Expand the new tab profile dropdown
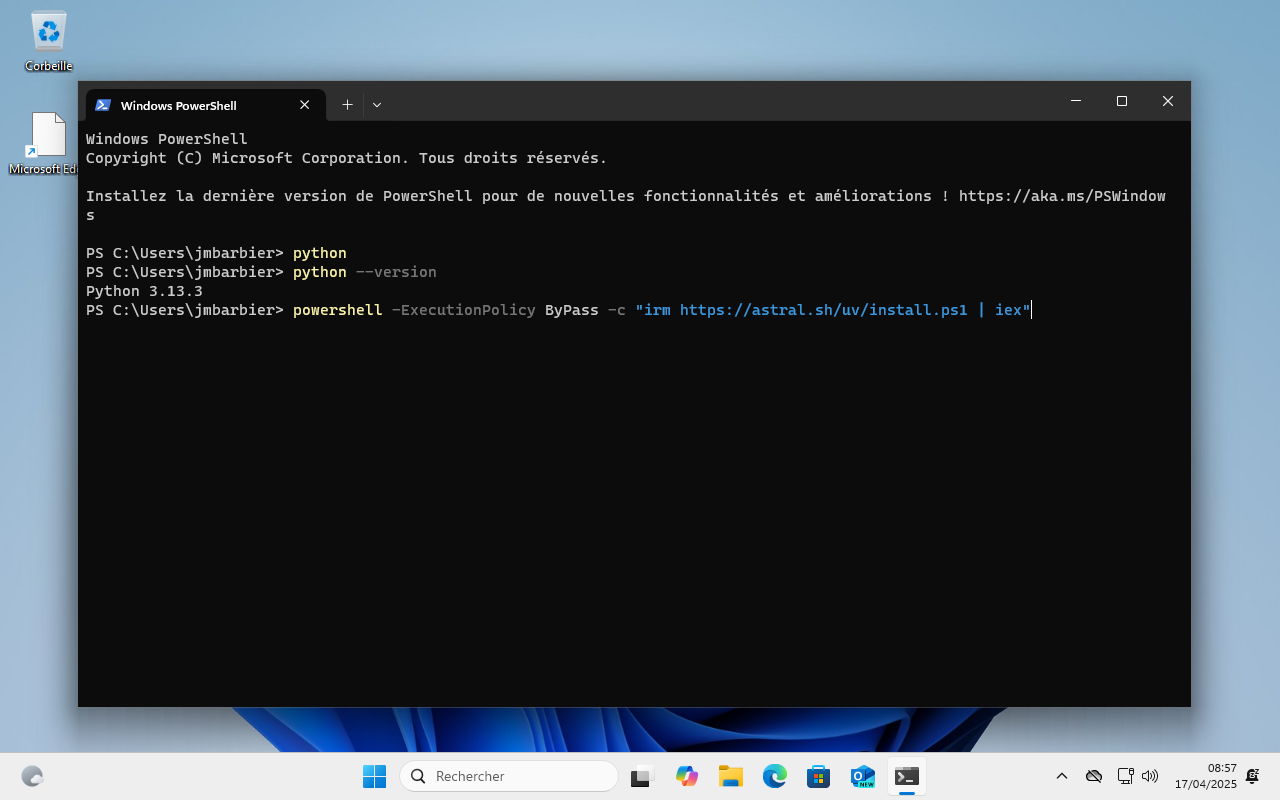Screen dimensions: 1280x800 pos(377,104)
